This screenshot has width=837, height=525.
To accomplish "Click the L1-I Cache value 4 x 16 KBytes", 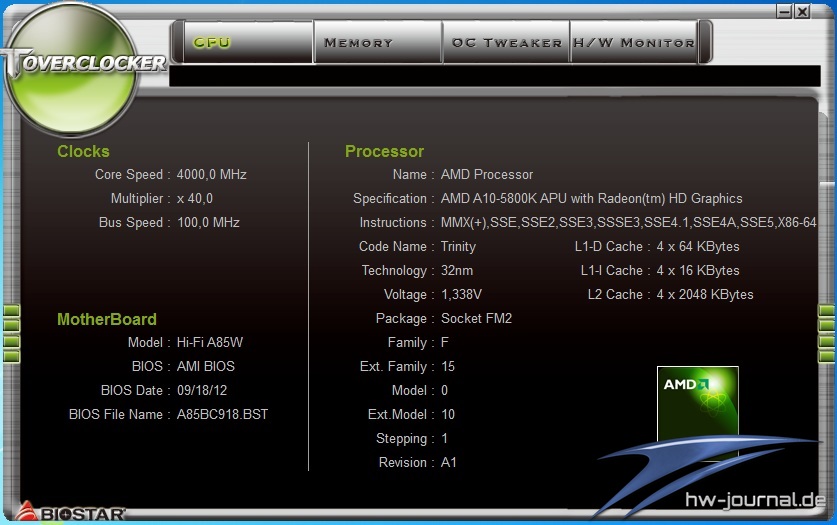I will 698,271.
